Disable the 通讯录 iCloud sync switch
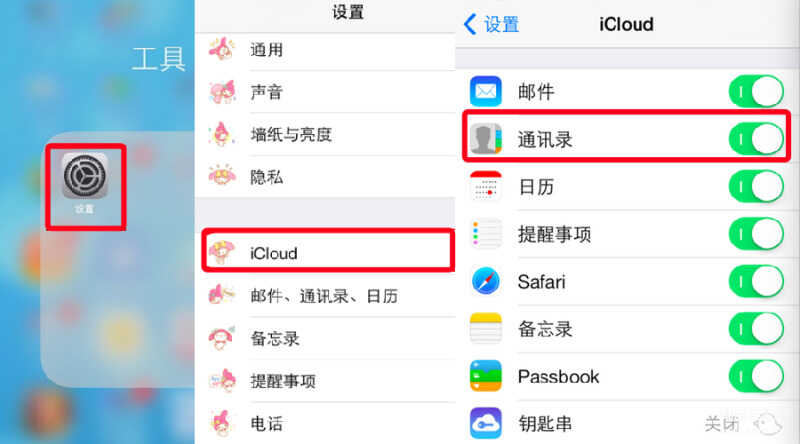The image size is (800, 444). (x=757, y=139)
